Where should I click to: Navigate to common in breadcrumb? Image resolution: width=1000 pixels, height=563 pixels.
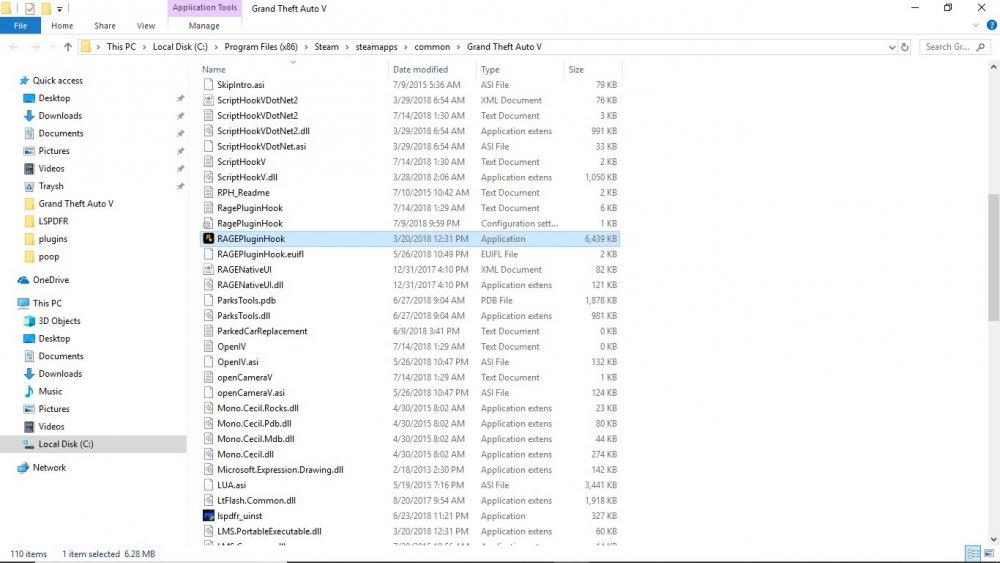coord(432,47)
